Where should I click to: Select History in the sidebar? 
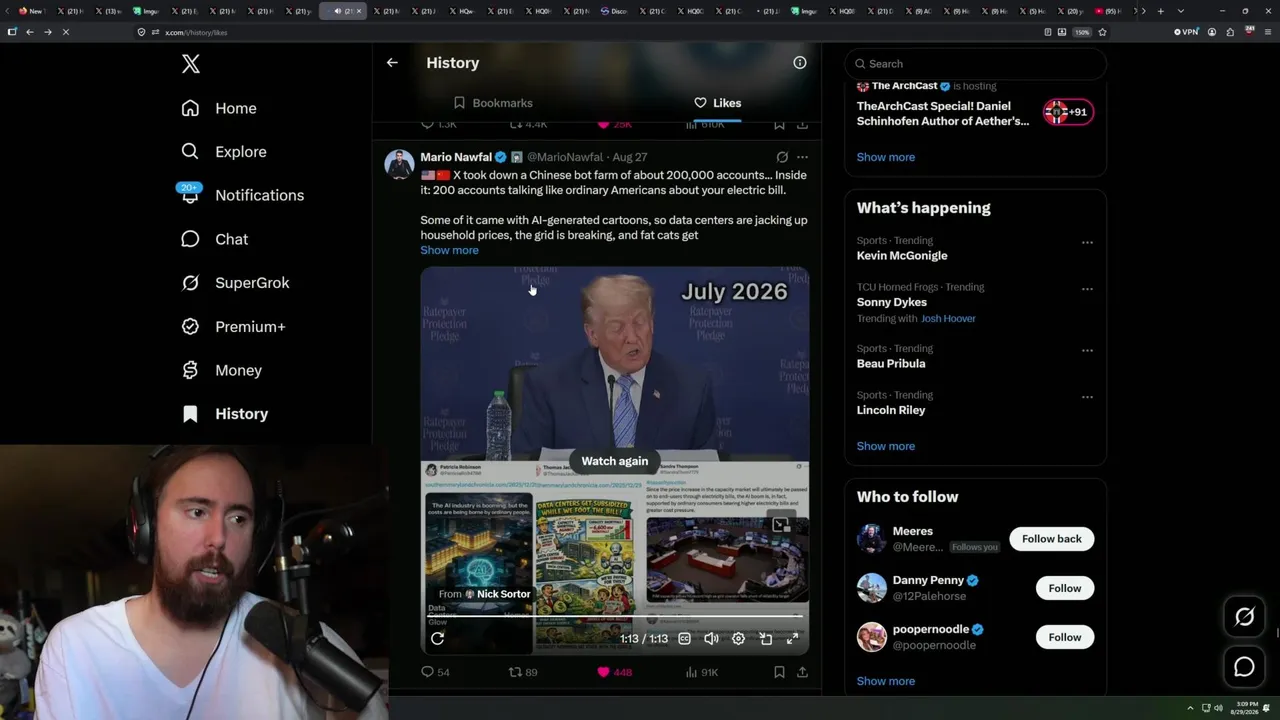pos(224,414)
